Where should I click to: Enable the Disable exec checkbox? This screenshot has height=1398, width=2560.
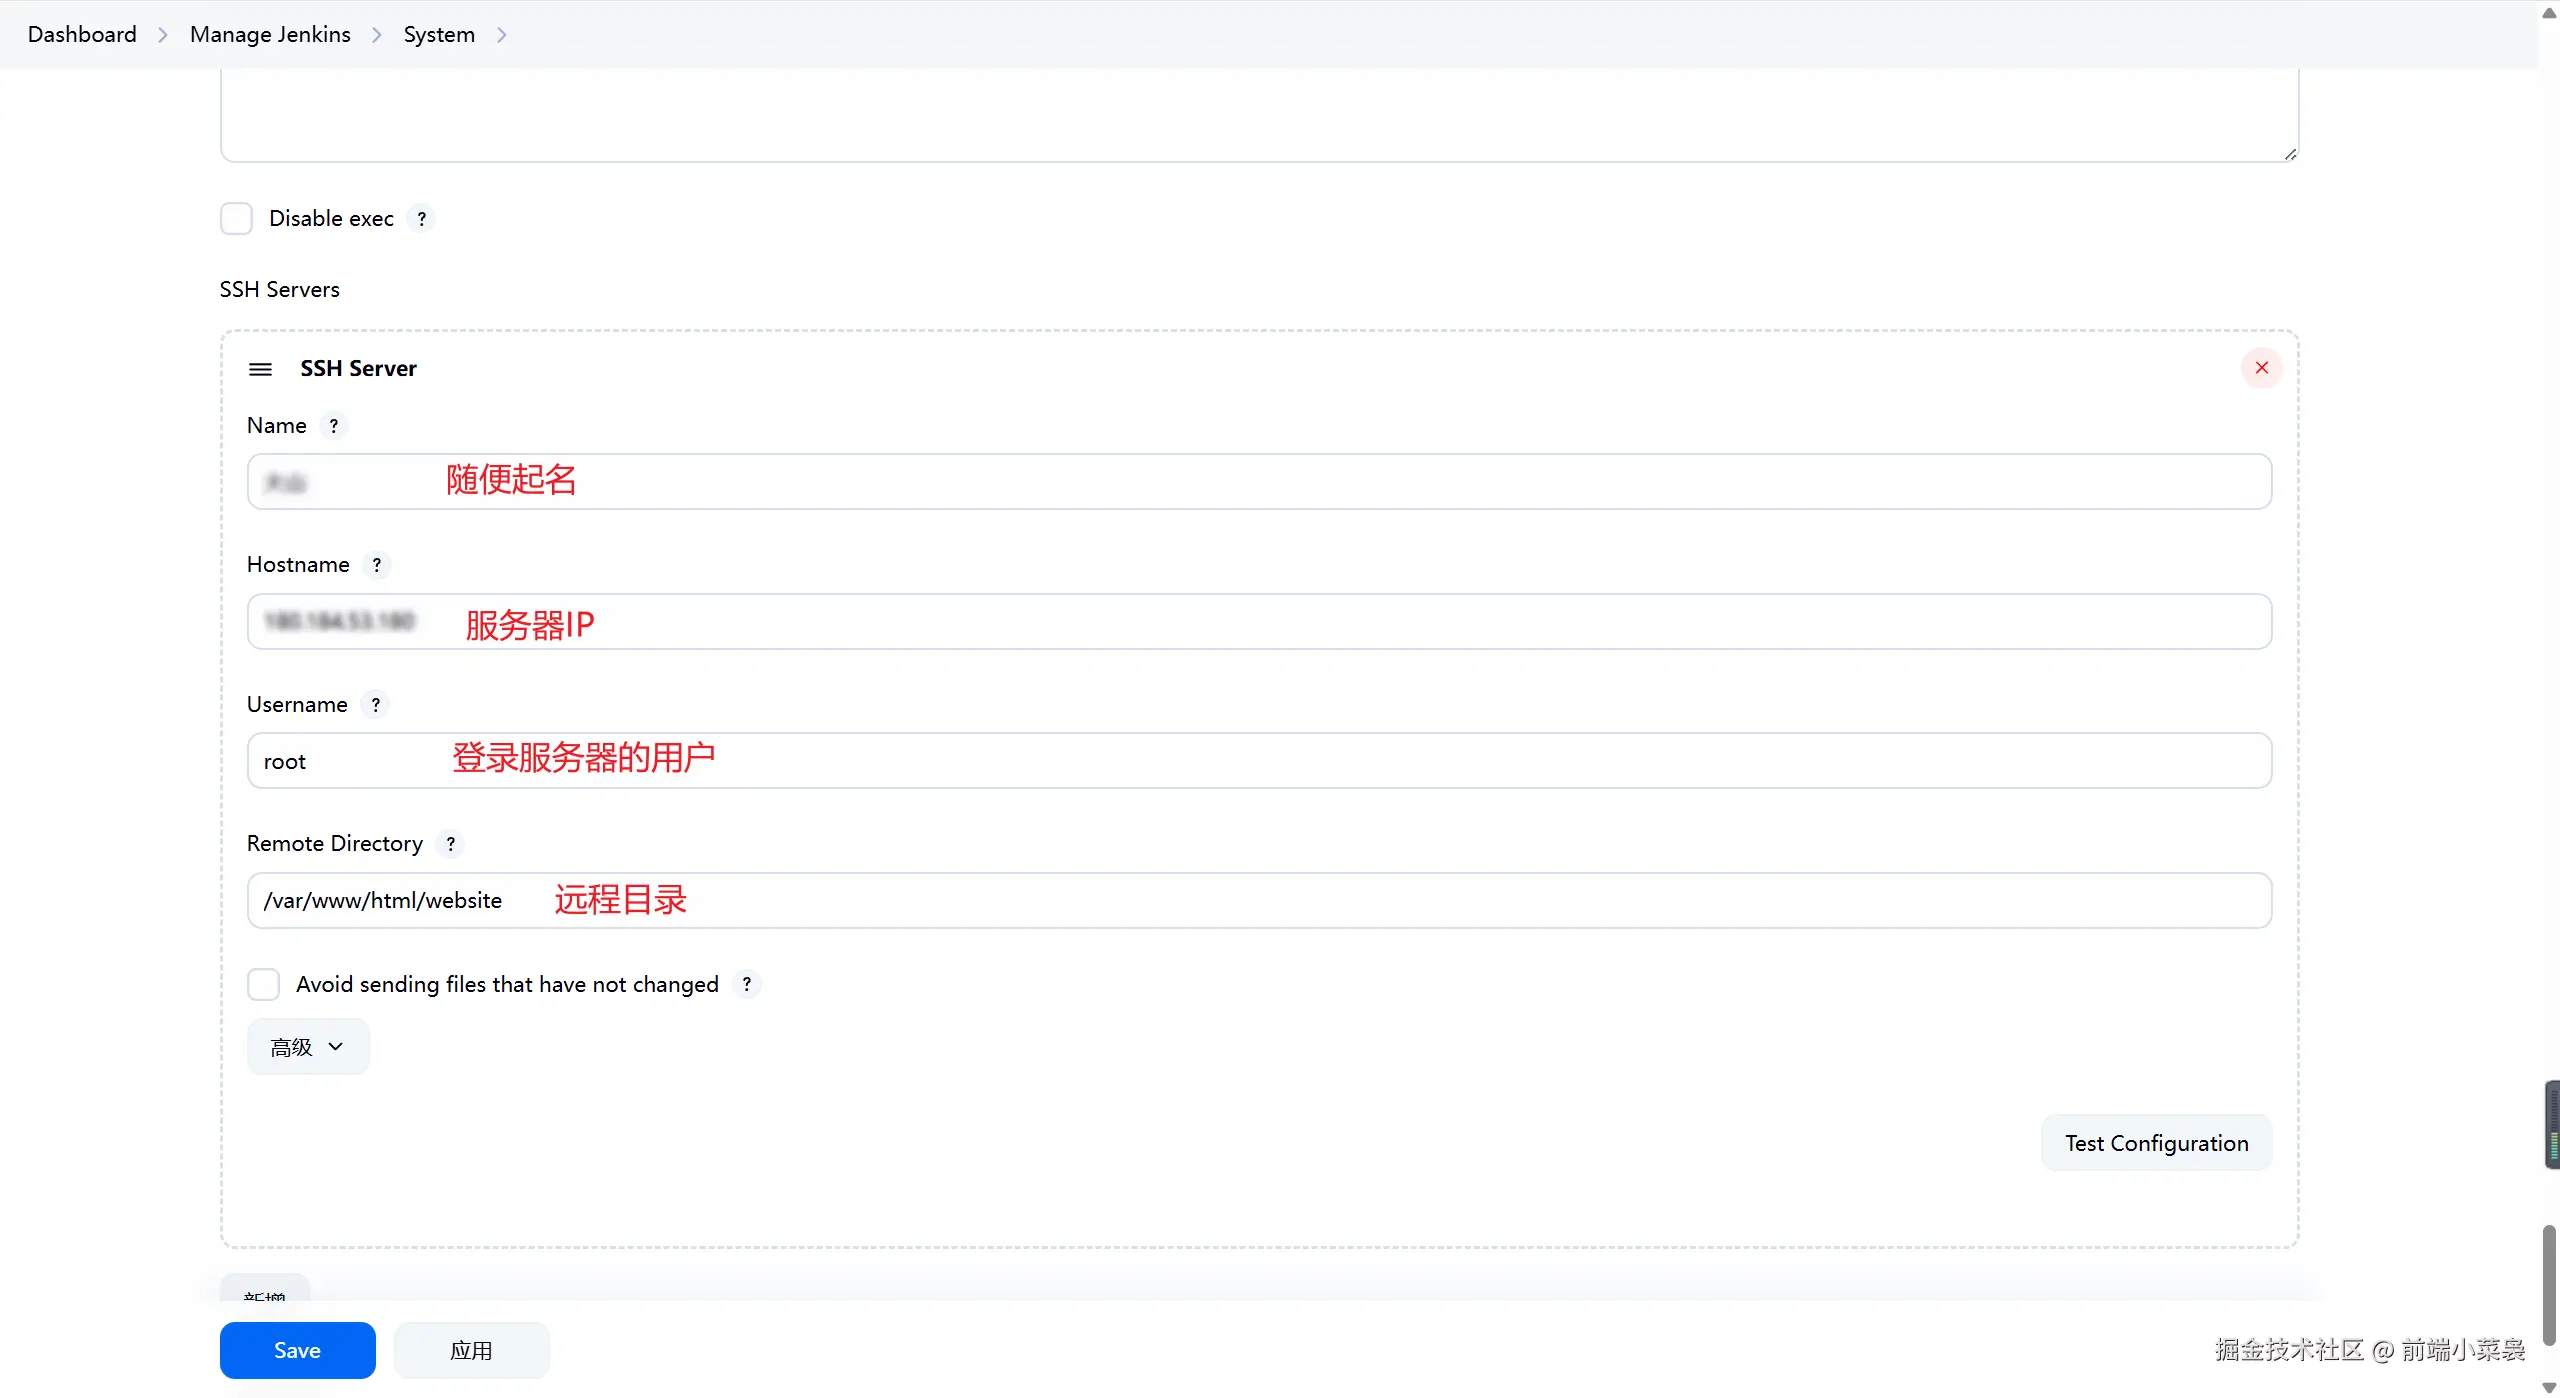click(236, 218)
